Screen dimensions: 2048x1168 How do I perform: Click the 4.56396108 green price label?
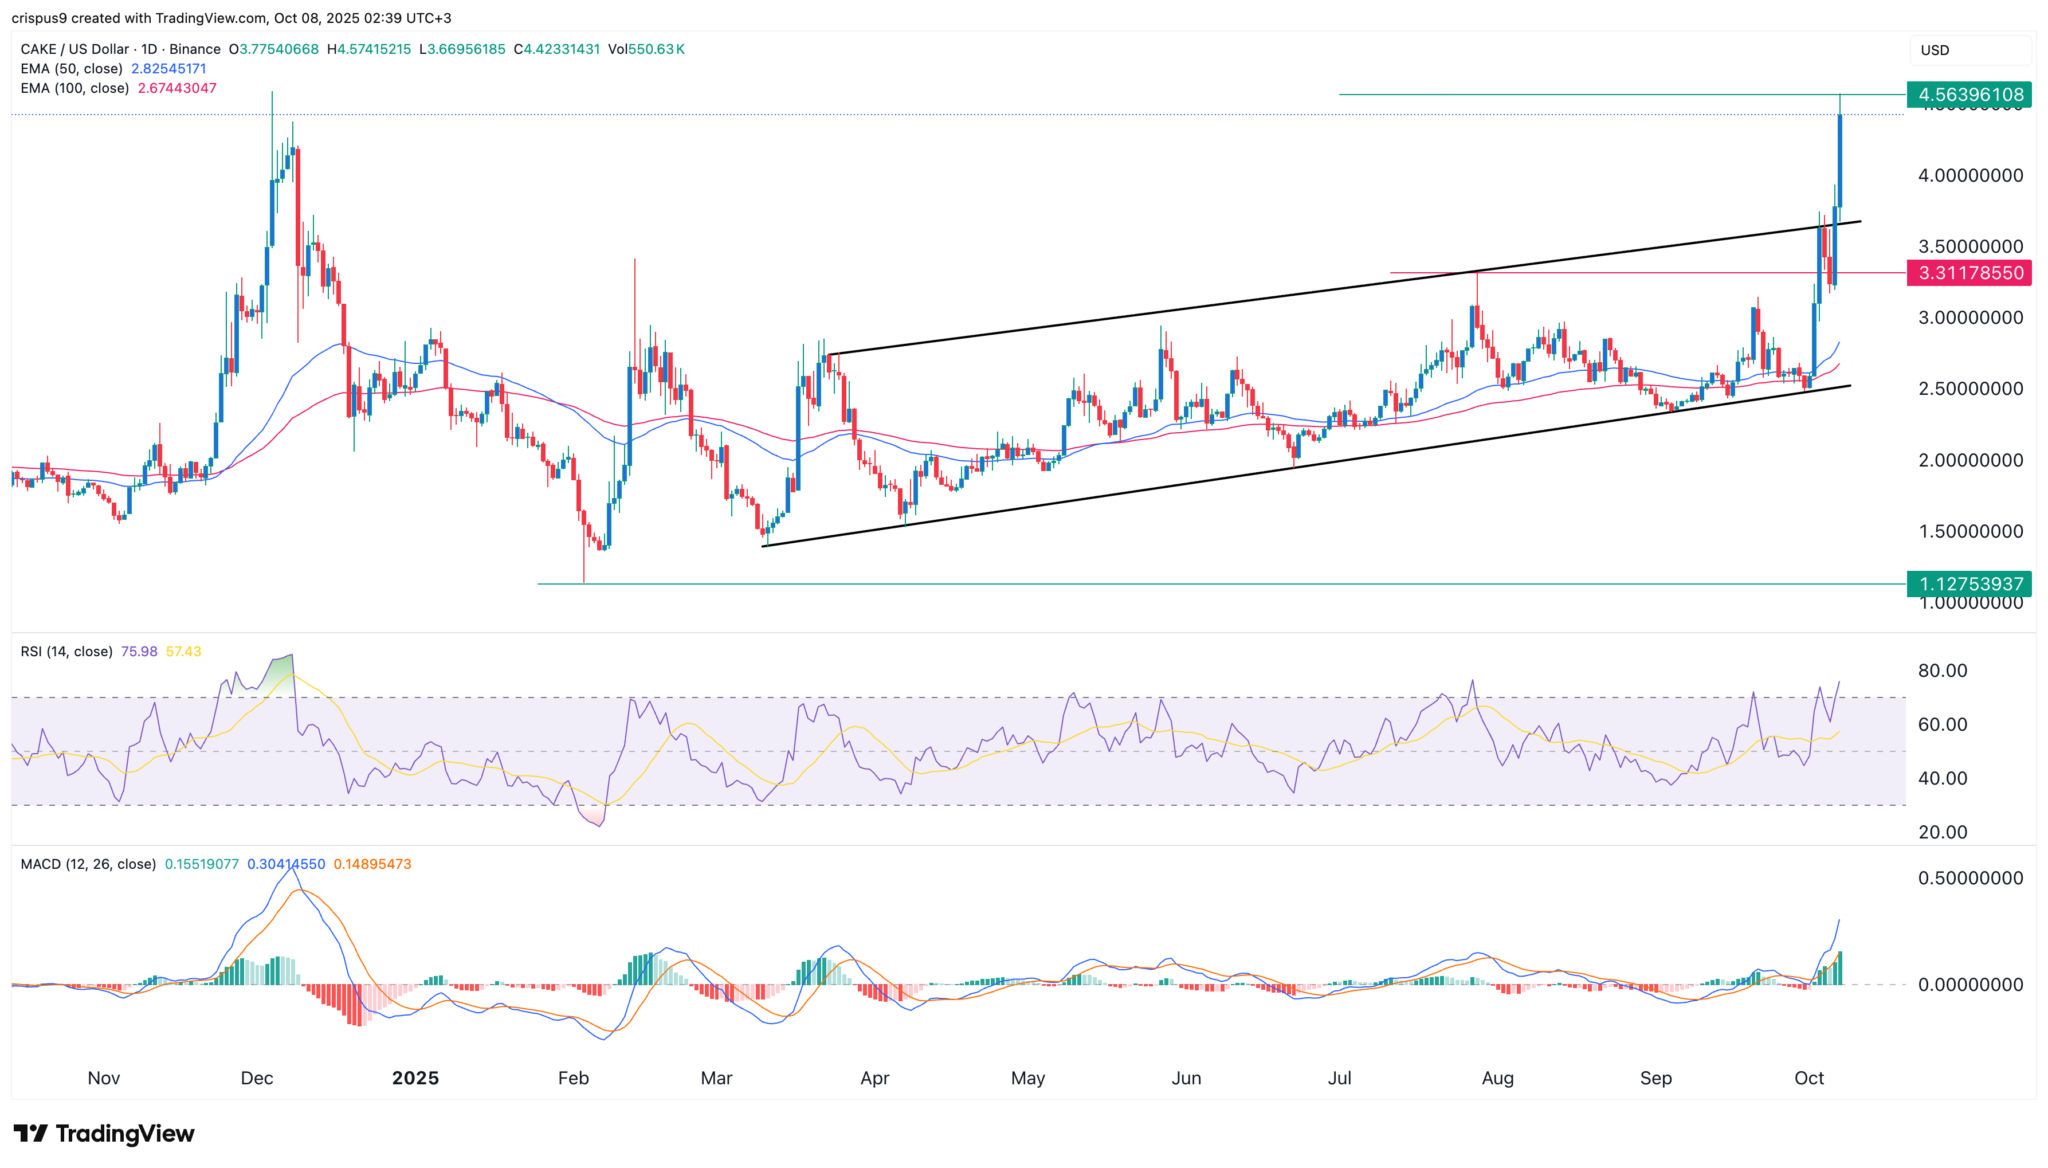tap(1969, 95)
